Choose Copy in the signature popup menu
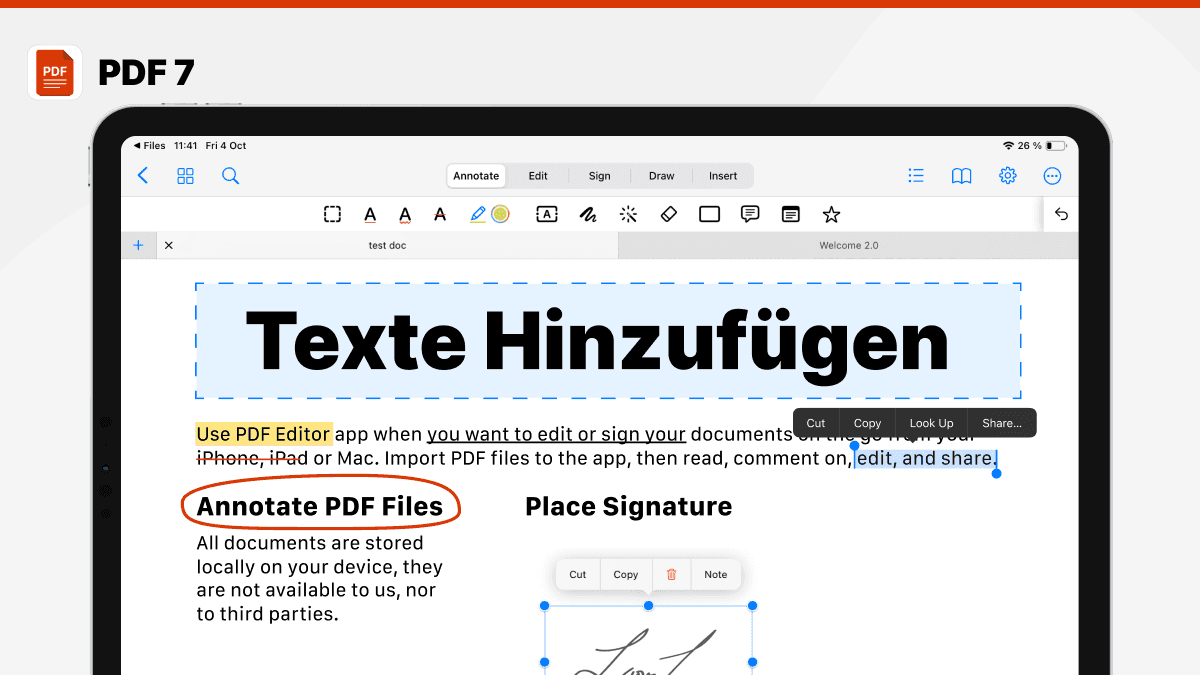This screenshot has height=675, width=1200. click(x=626, y=574)
